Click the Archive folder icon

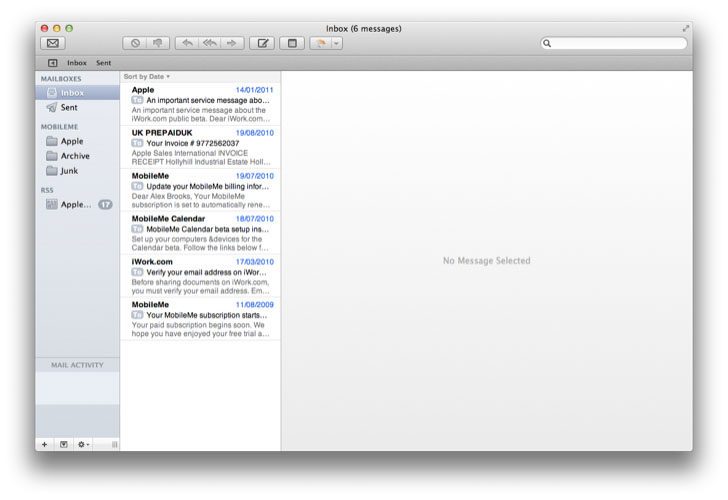click(52, 156)
